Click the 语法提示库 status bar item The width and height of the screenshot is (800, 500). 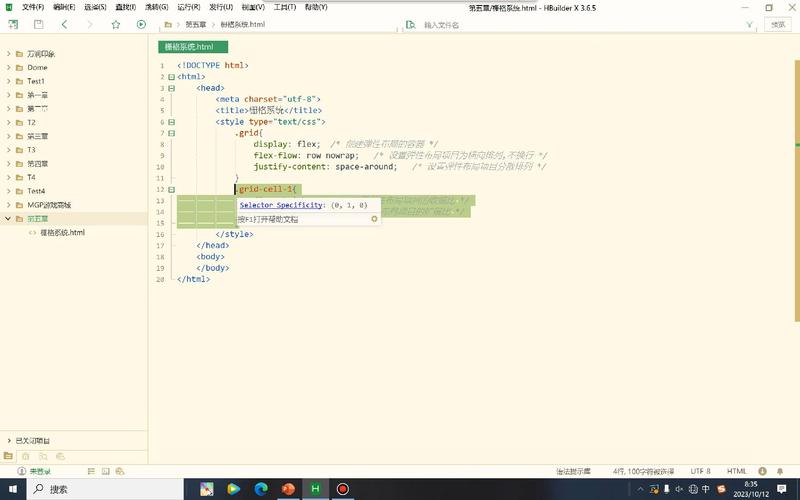coord(573,471)
